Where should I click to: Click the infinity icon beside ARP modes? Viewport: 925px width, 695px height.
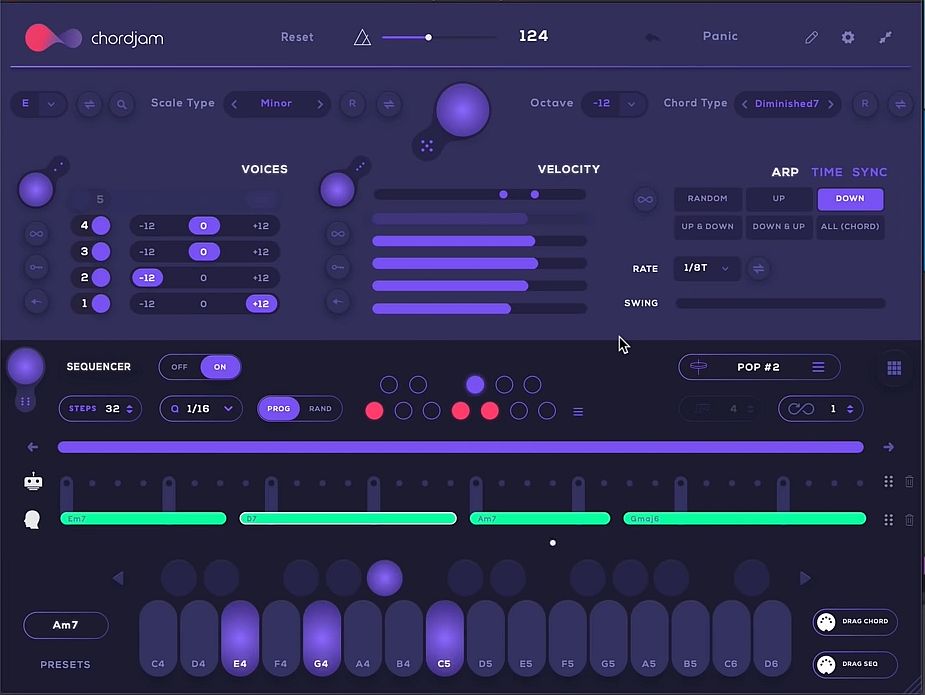coord(645,199)
